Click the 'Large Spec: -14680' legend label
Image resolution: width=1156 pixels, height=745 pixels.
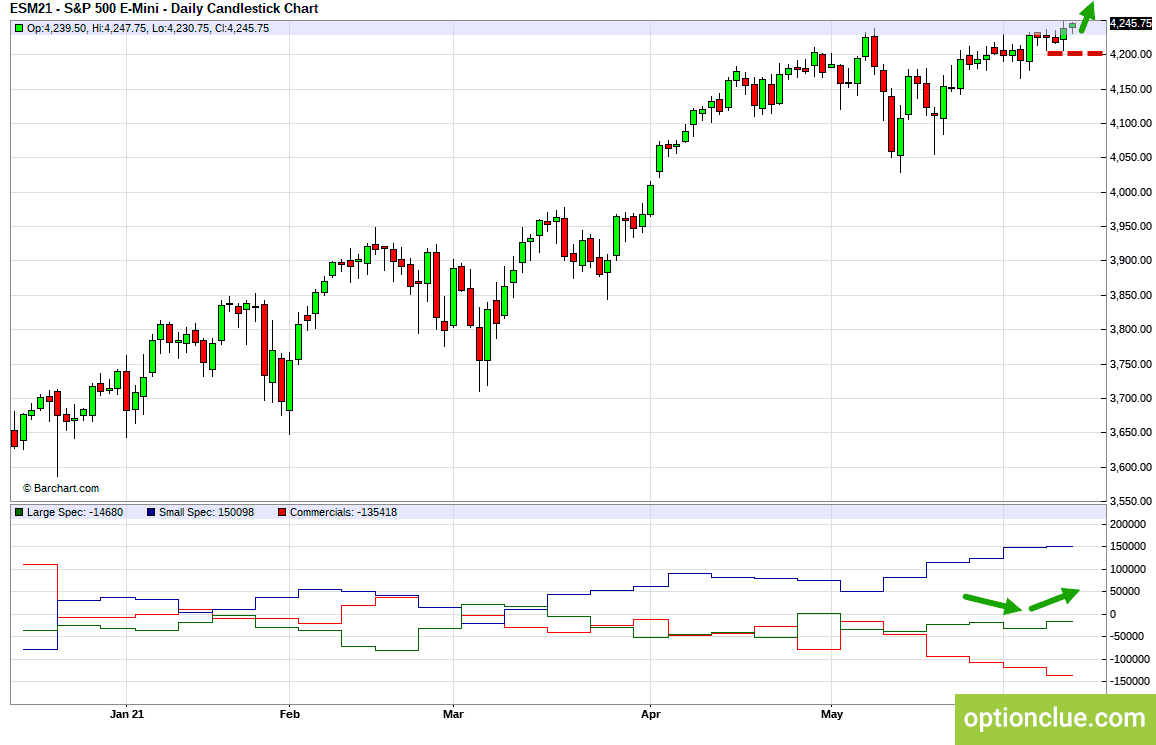click(x=75, y=512)
